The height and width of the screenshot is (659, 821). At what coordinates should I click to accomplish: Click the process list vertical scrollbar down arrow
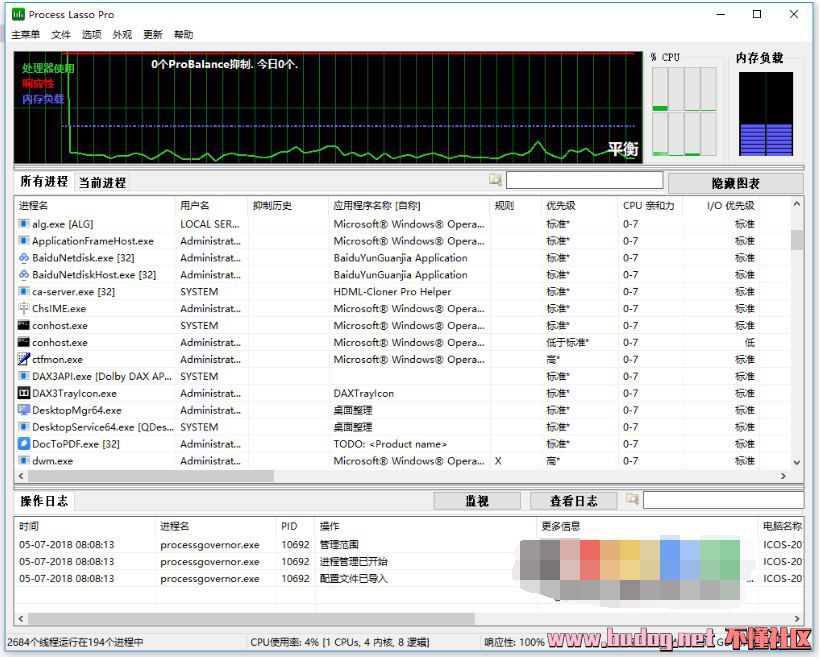pos(797,463)
